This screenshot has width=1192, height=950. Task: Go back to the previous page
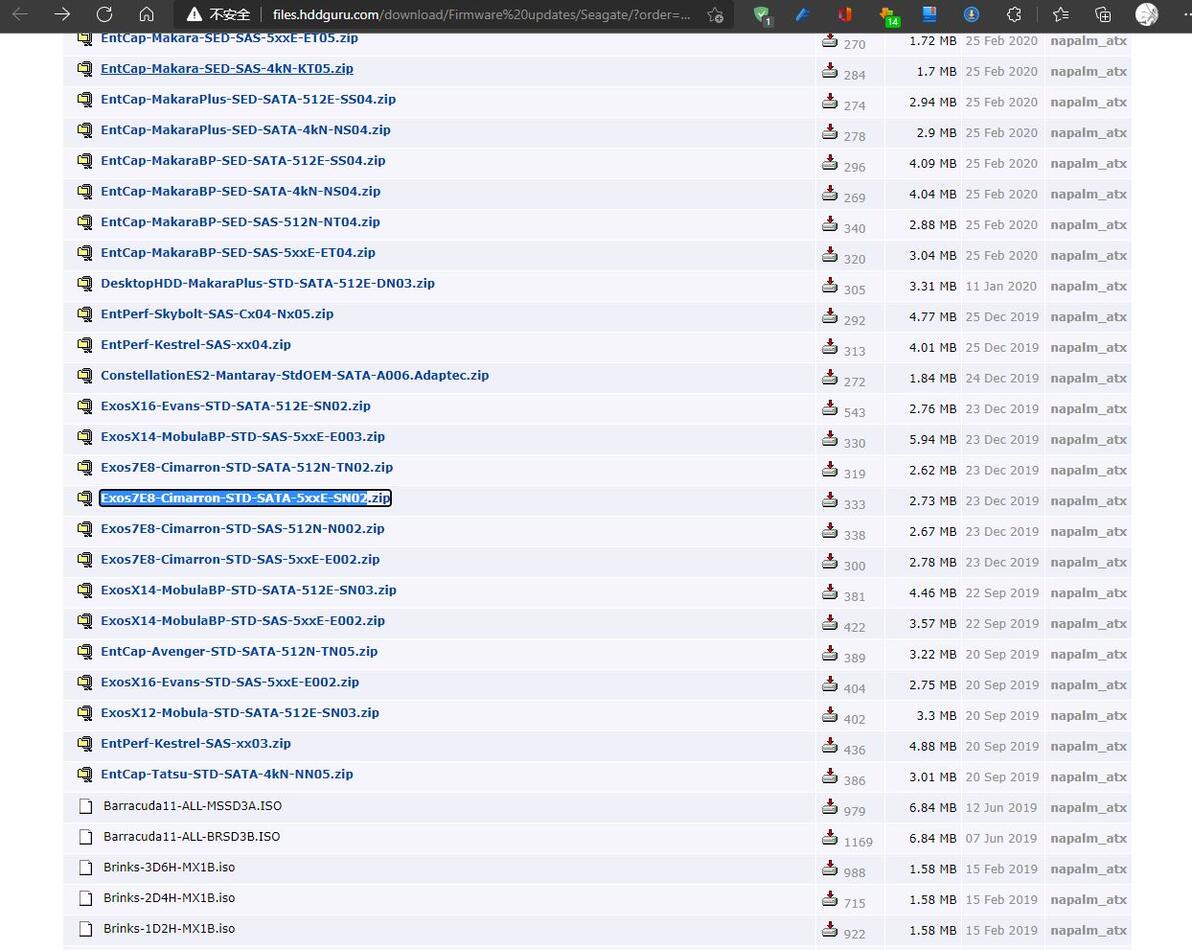[x=21, y=14]
